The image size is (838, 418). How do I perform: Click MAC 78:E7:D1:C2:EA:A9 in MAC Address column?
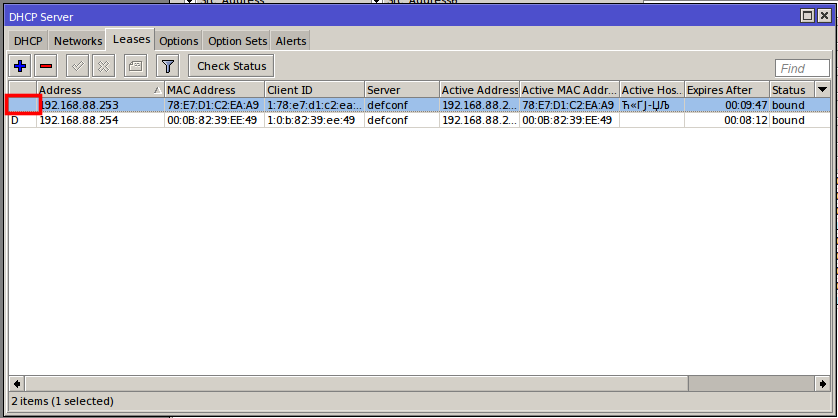[x=213, y=105]
